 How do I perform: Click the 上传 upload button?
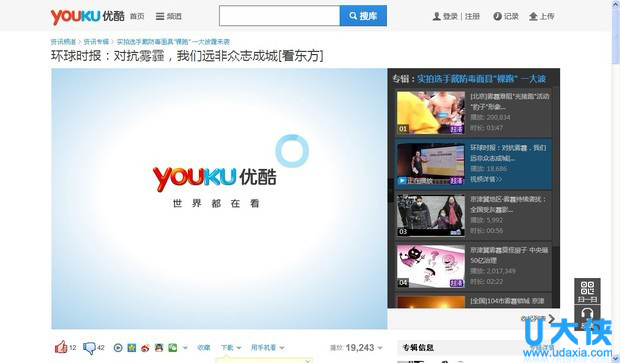[x=542, y=17]
